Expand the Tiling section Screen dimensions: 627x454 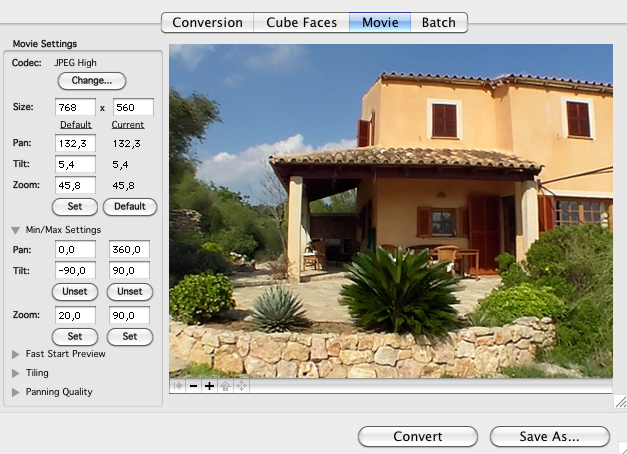coord(16,373)
